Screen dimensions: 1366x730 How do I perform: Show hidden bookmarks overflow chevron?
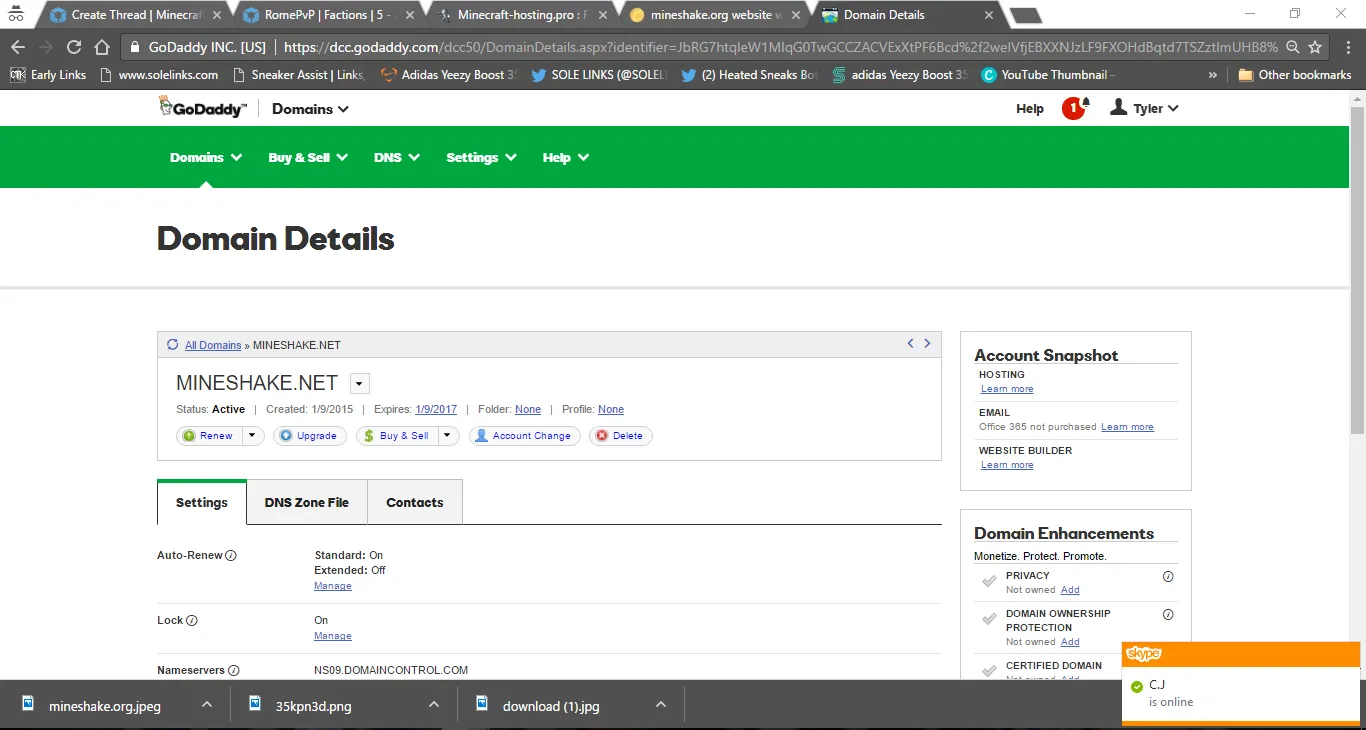(x=1213, y=75)
